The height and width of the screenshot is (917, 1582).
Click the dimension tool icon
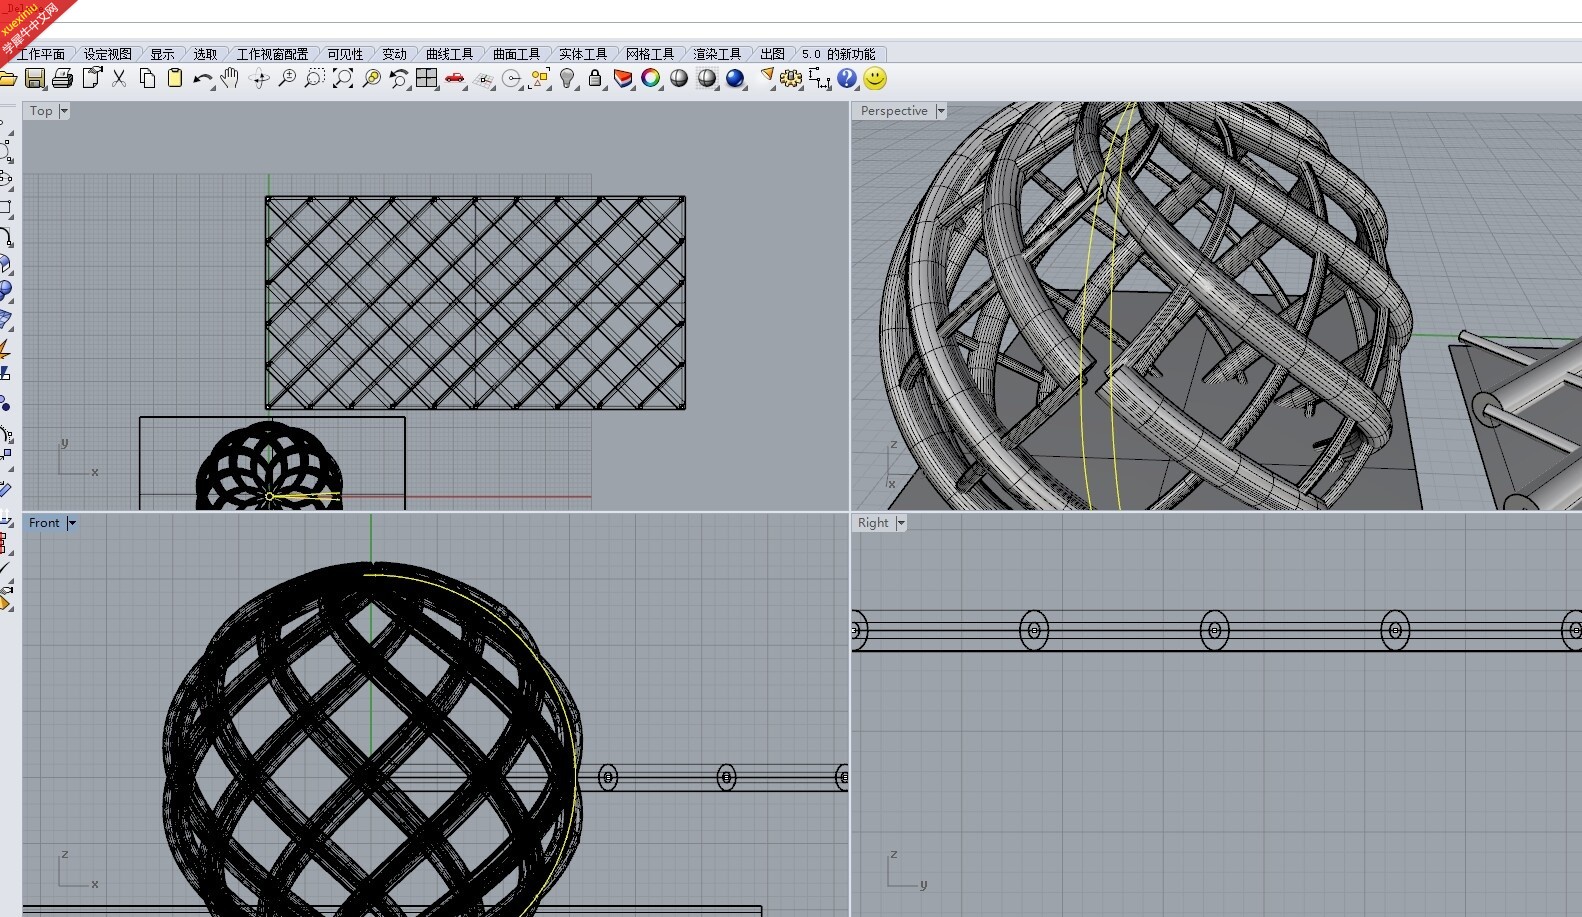(x=819, y=78)
